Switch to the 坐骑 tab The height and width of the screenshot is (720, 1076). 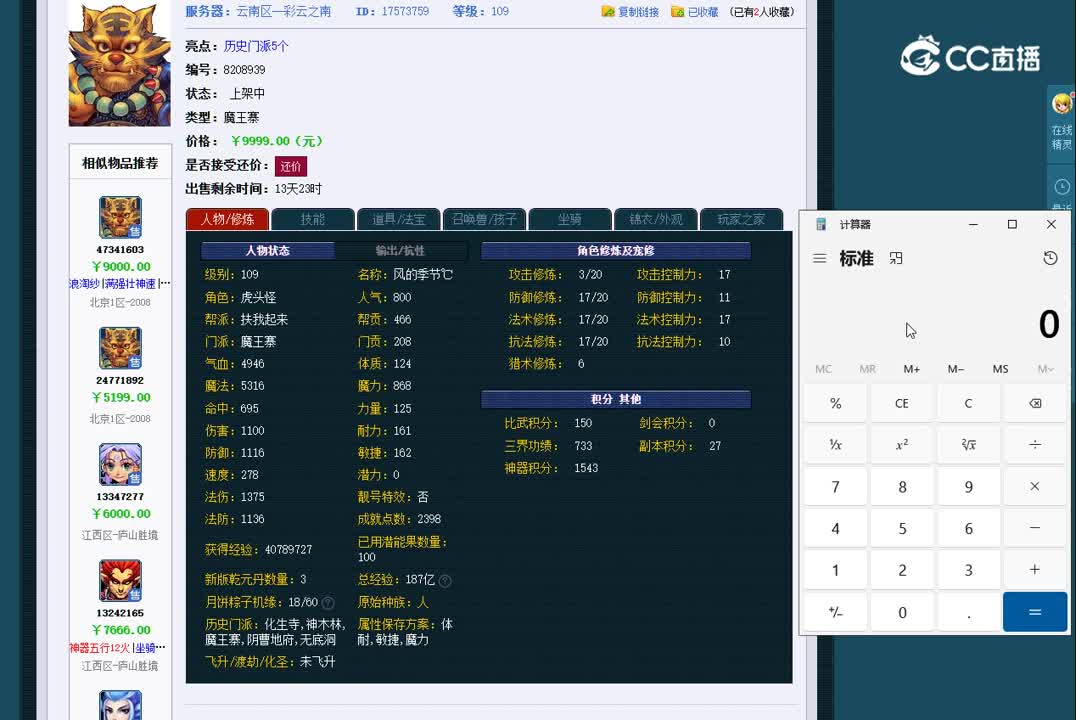570,219
